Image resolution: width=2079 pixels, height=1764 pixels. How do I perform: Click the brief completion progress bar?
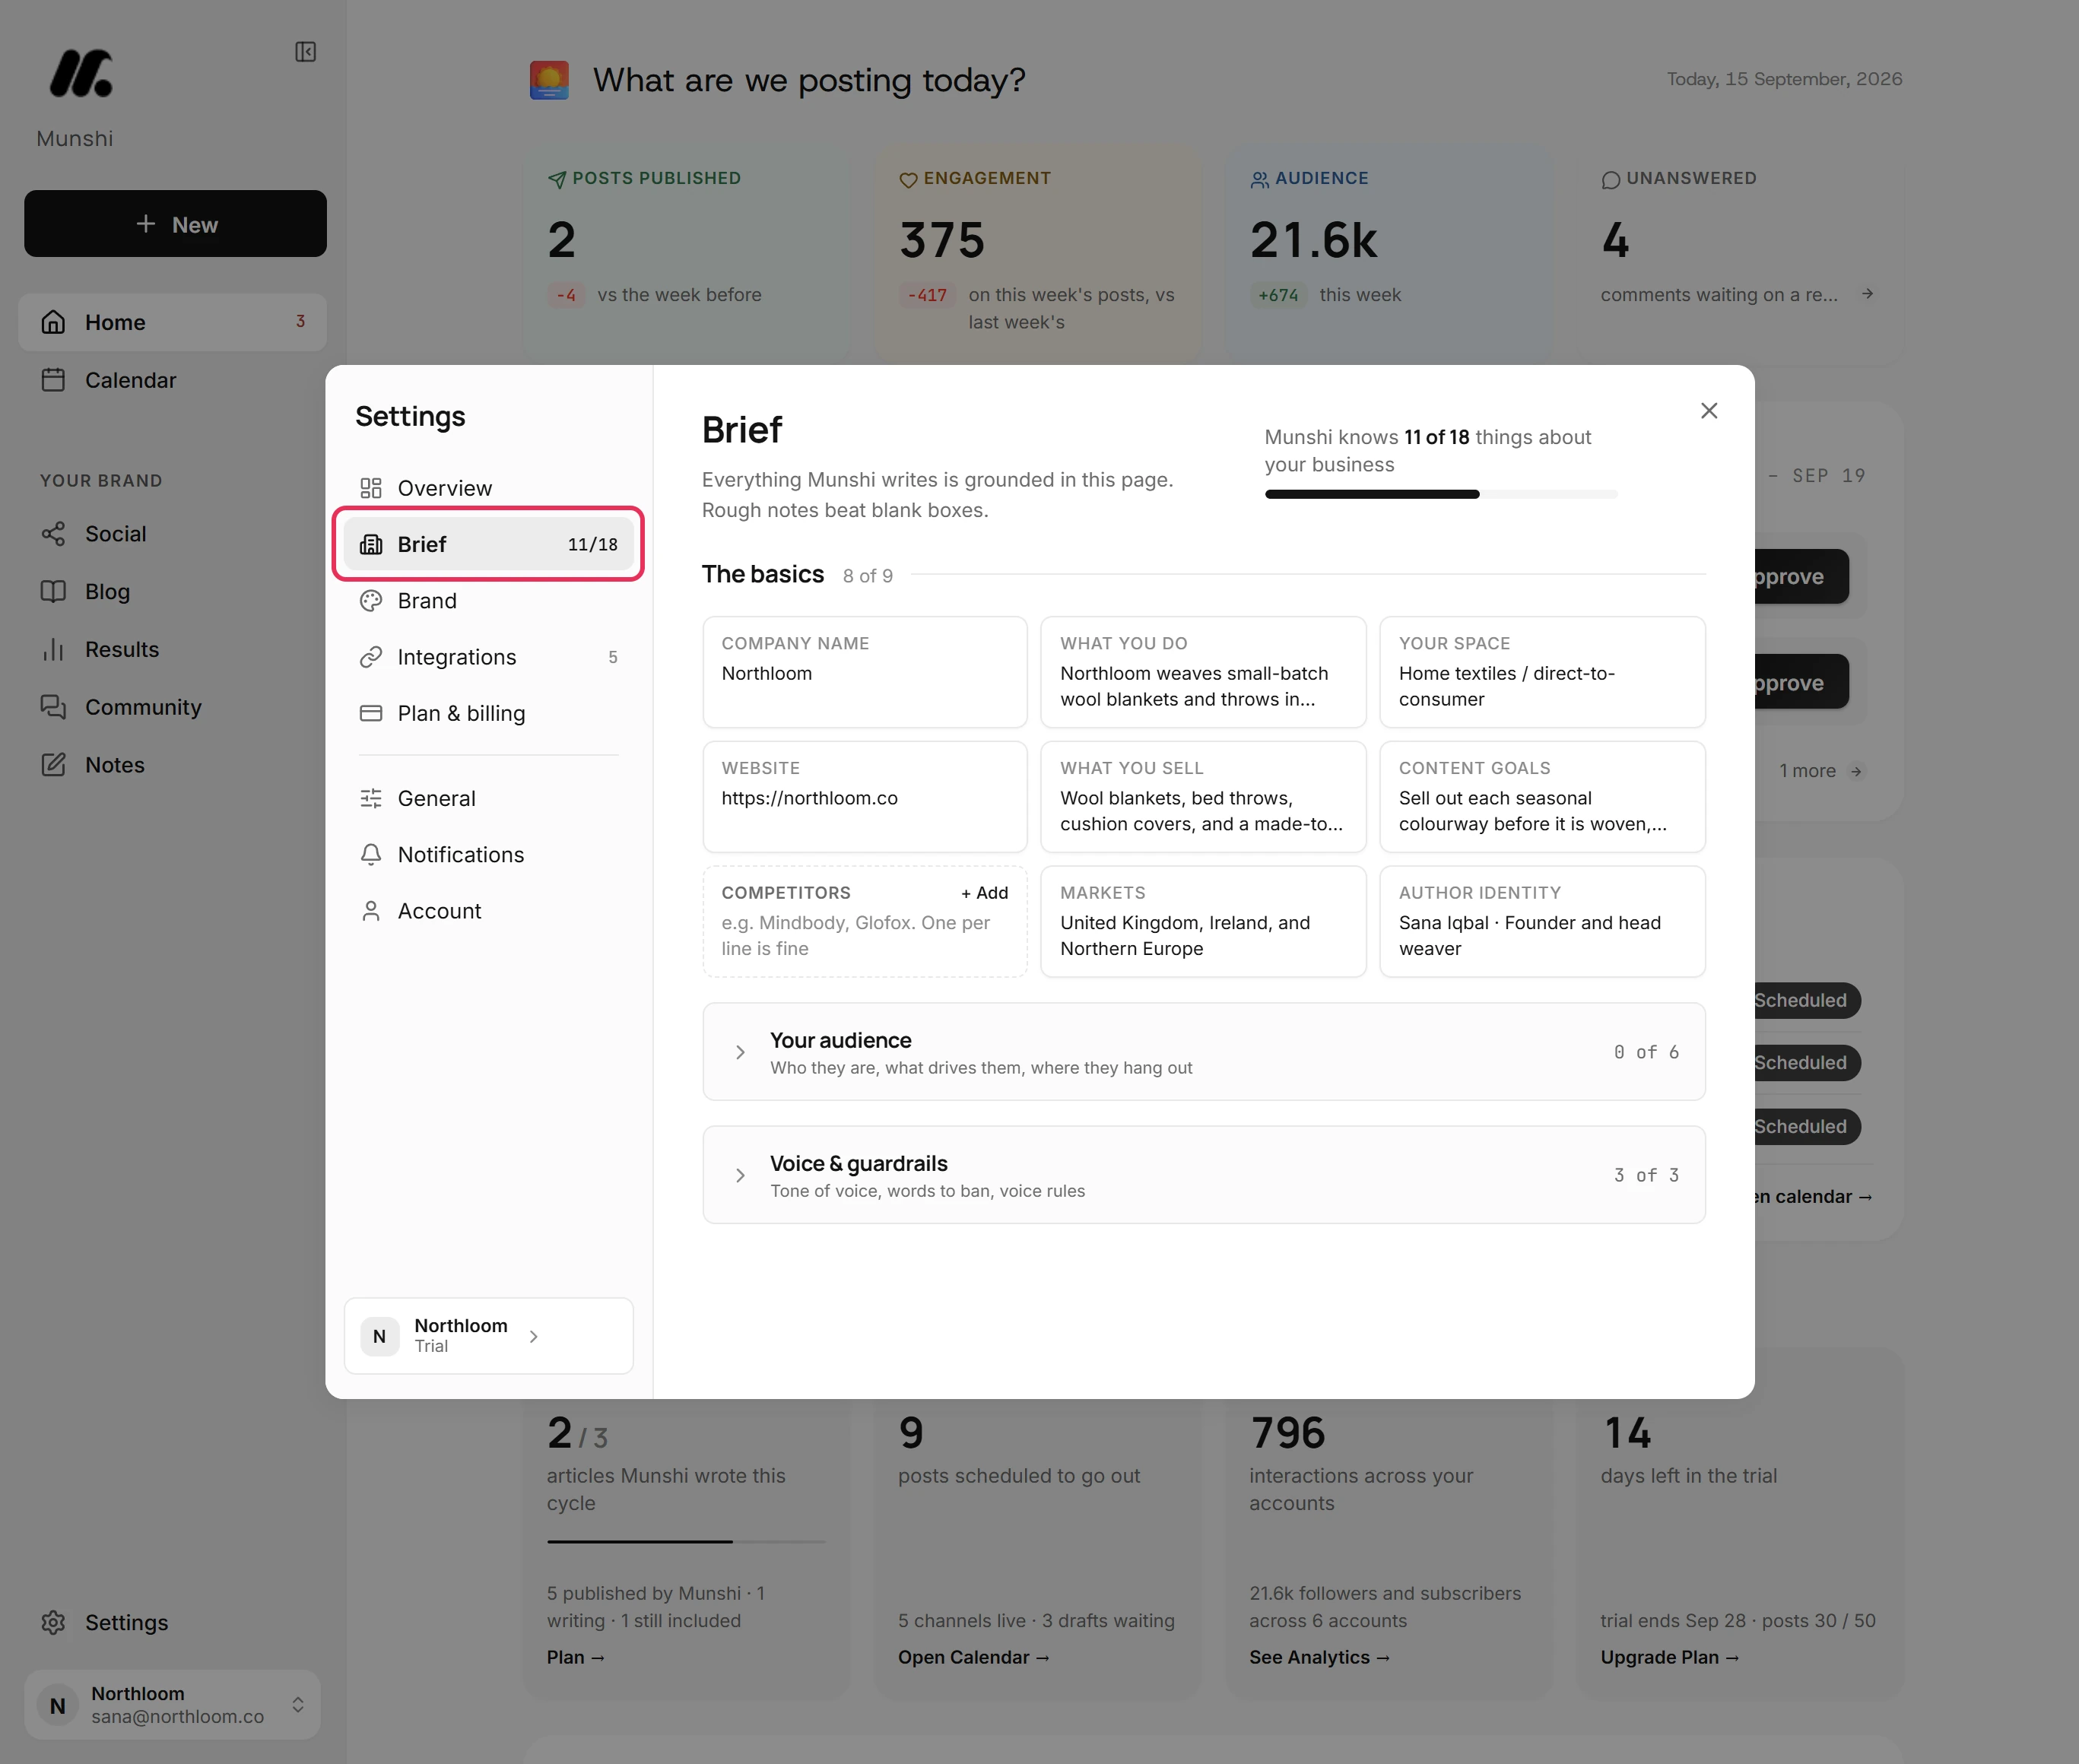1440,494
